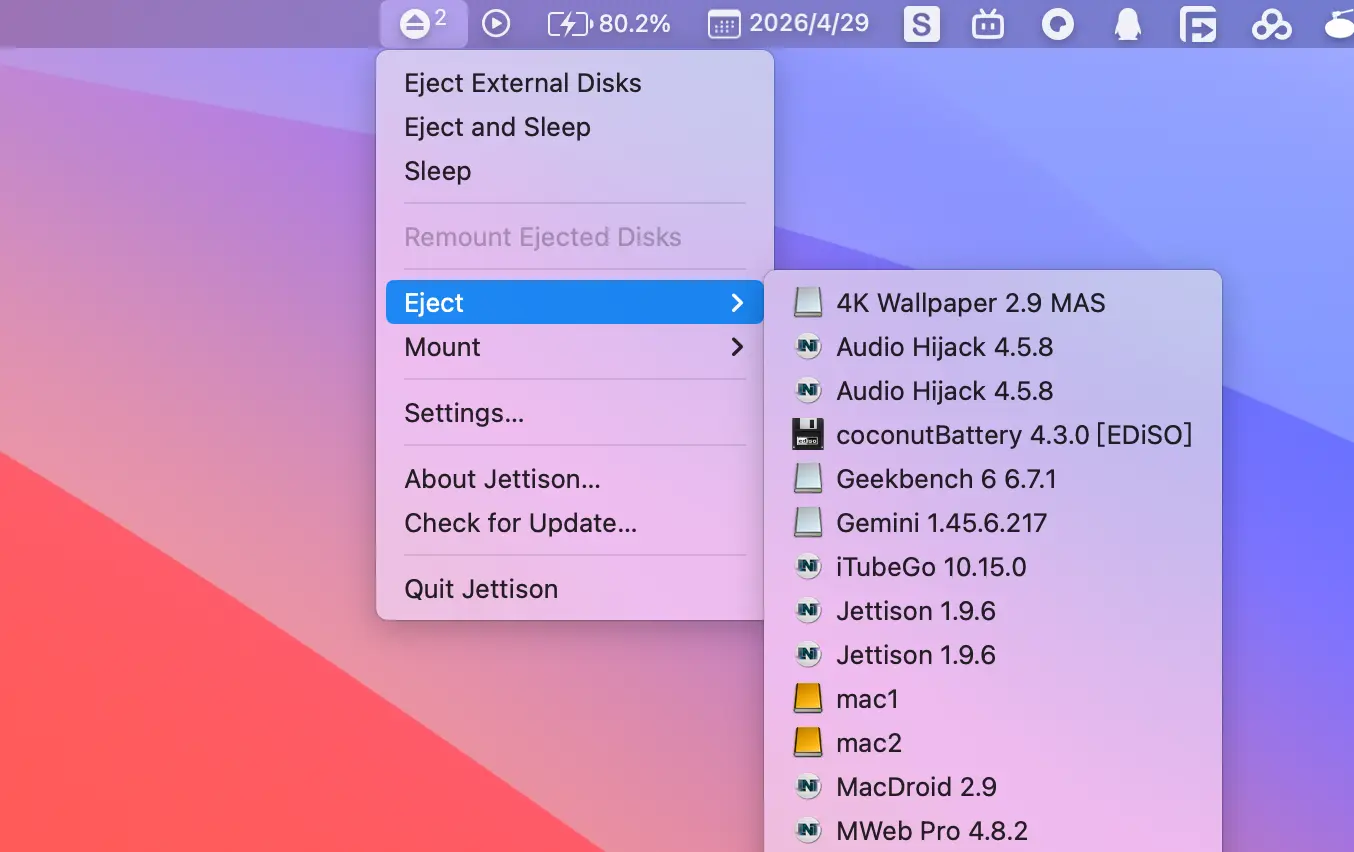
Task: Eject the mac2 disk
Action: click(x=993, y=743)
